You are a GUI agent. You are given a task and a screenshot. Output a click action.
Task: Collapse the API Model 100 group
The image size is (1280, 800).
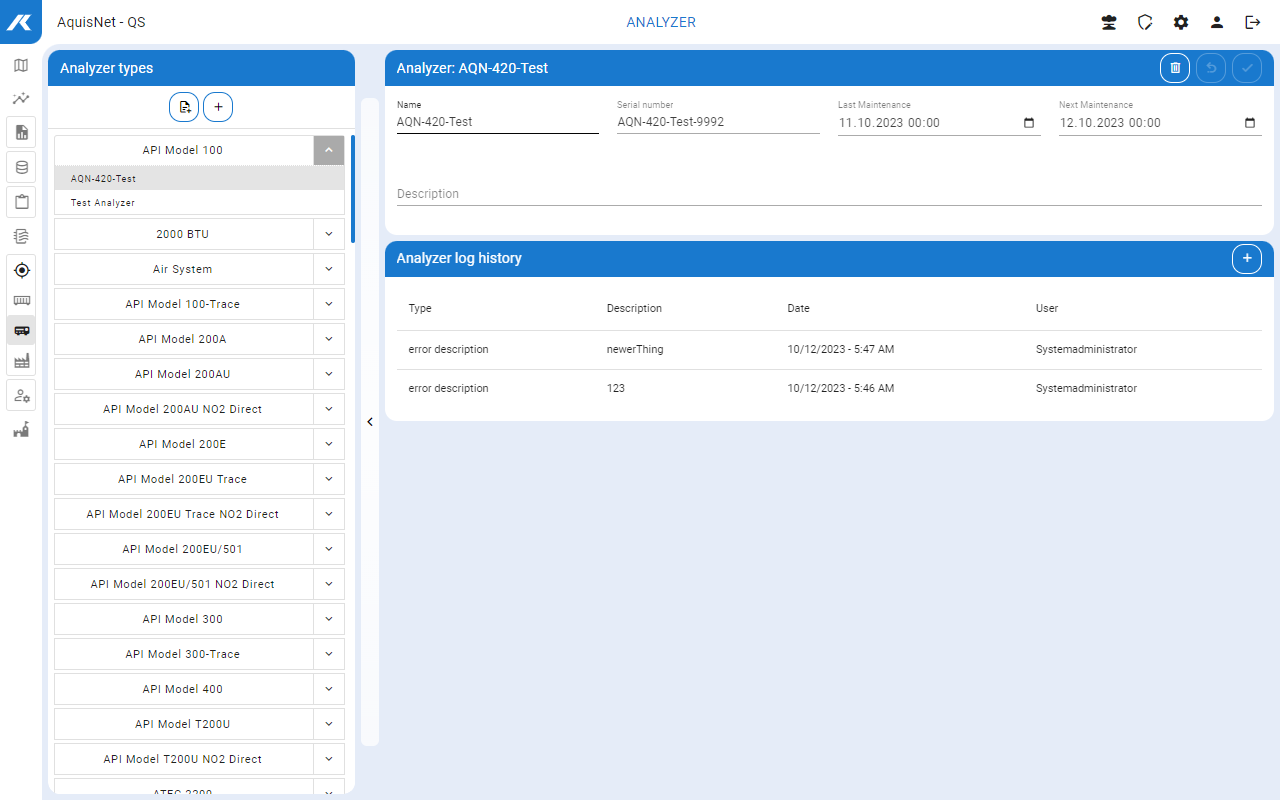(x=329, y=150)
